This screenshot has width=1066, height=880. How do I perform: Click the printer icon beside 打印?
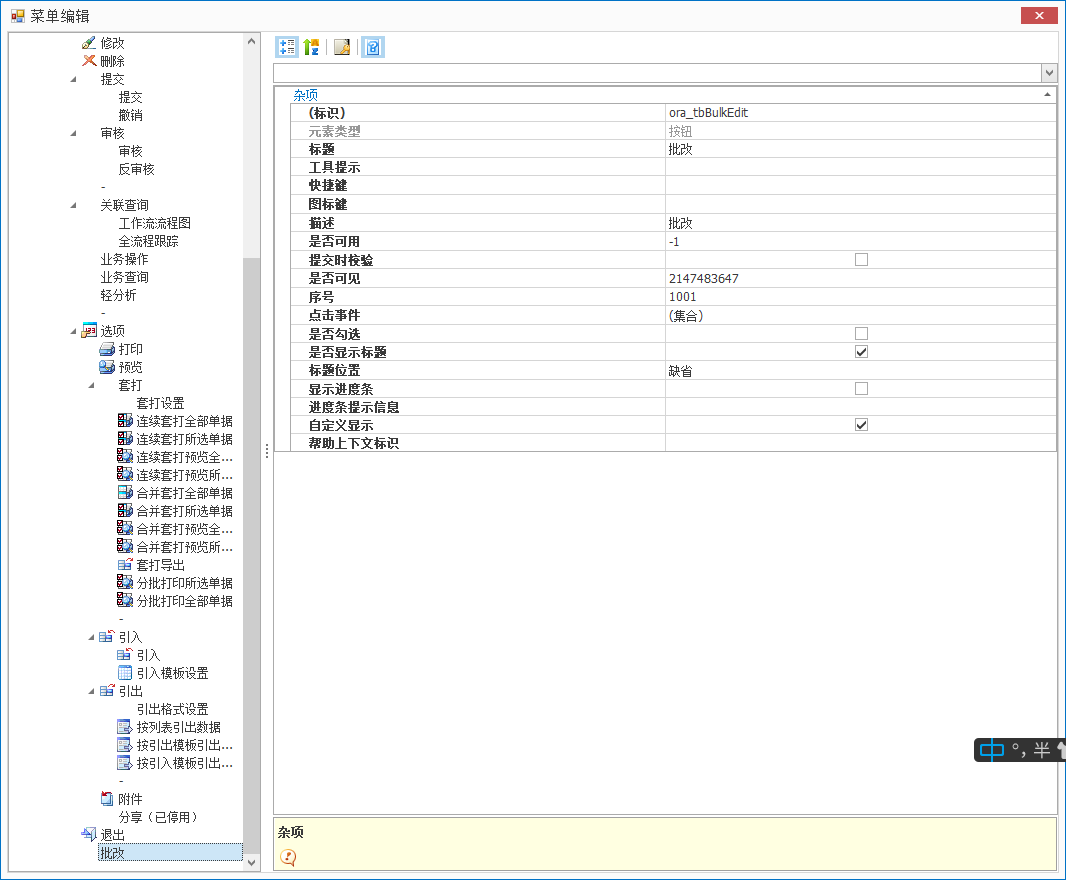click(x=107, y=349)
